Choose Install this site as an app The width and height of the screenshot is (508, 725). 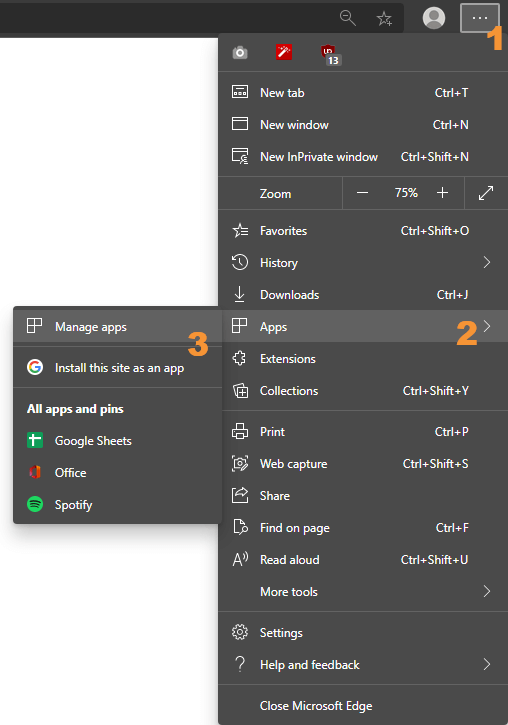pyautogui.click(x=118, y=368)
